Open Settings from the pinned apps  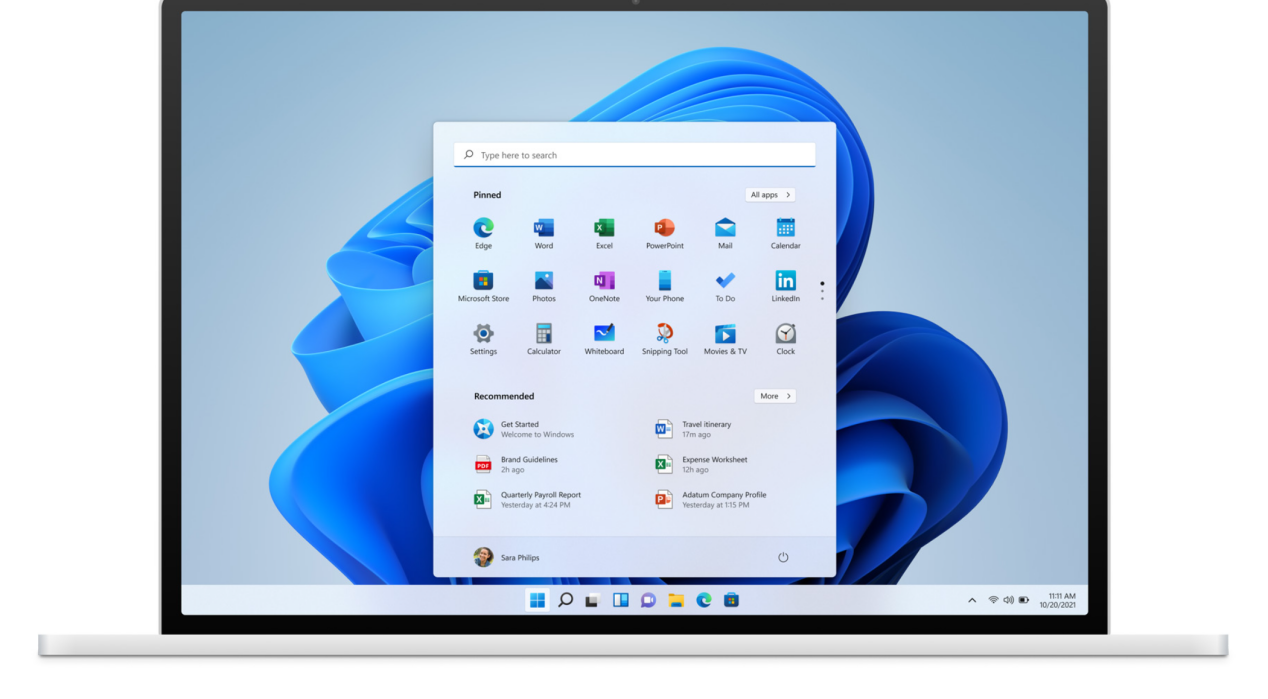click(483, 339)
